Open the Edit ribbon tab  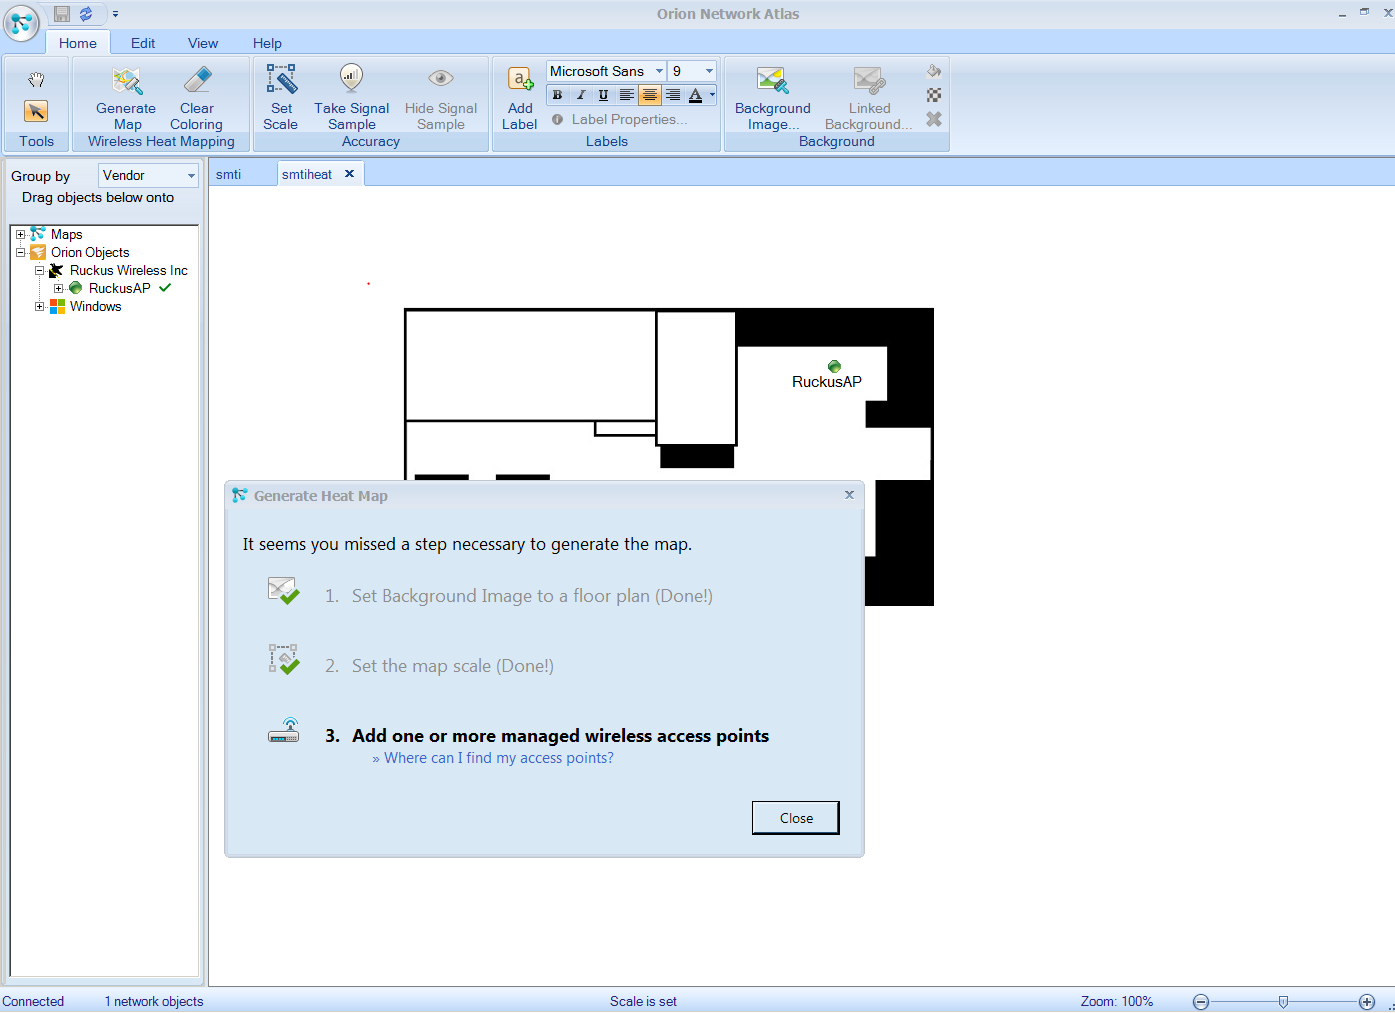coord(143,43)
